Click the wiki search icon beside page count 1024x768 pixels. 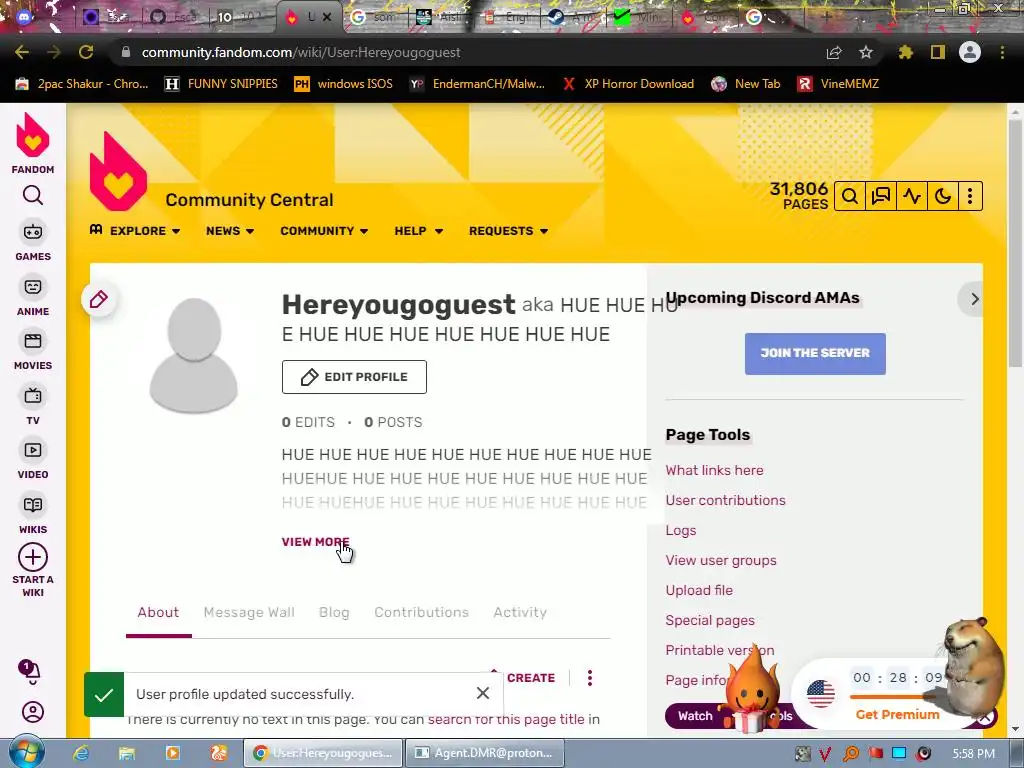pyautogui.click(x=850, y=196)
